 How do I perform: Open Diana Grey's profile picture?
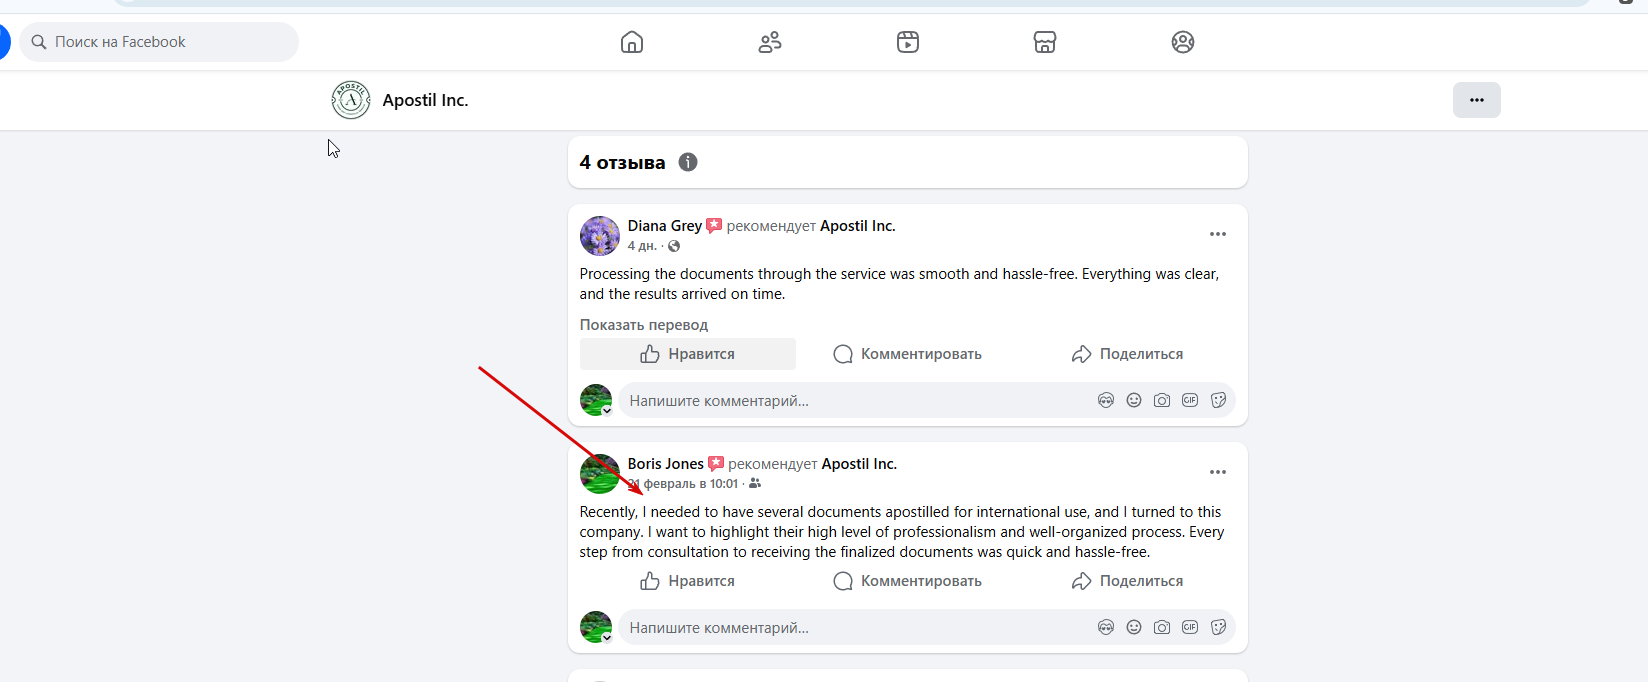coord(600,236)
